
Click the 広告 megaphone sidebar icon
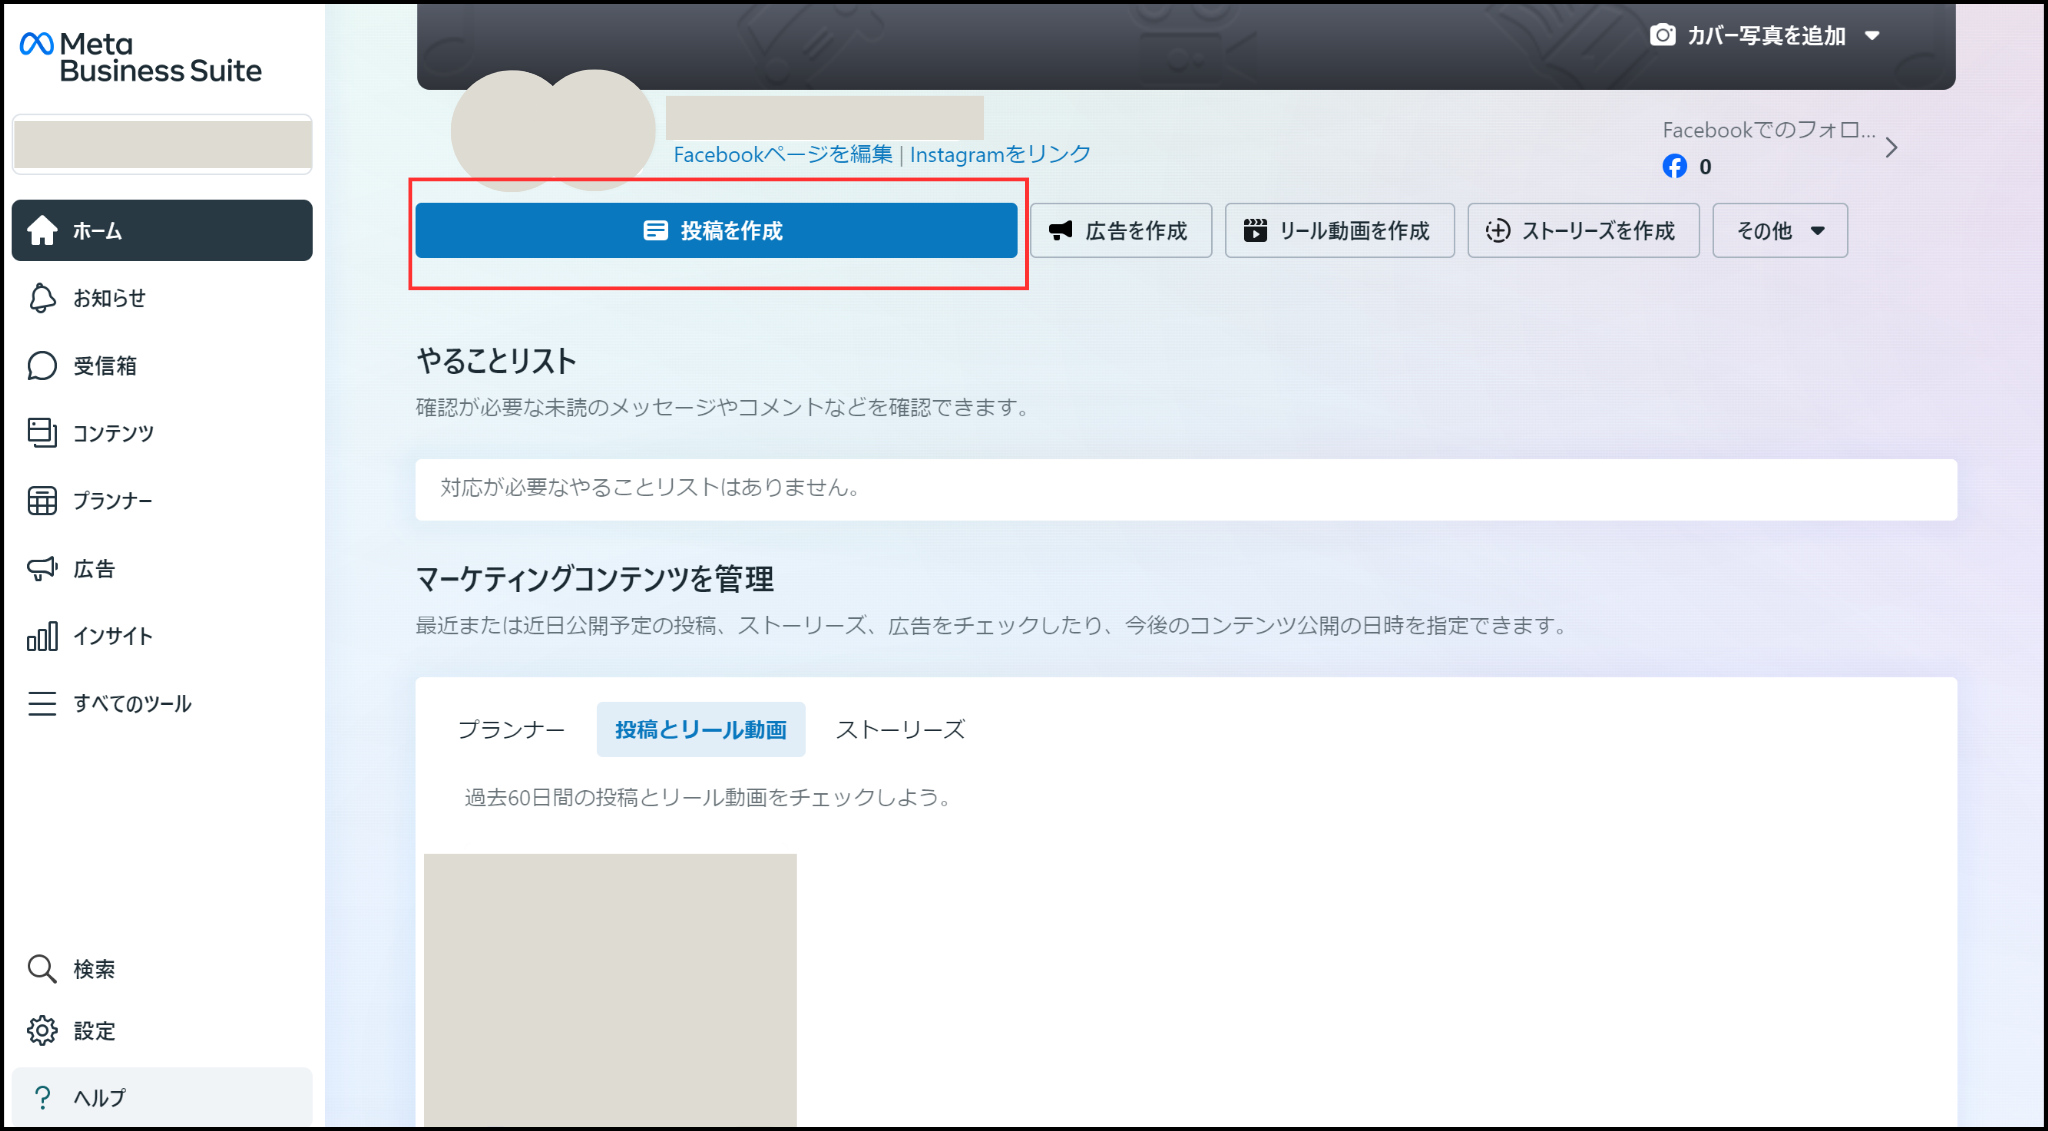(42, 568)
